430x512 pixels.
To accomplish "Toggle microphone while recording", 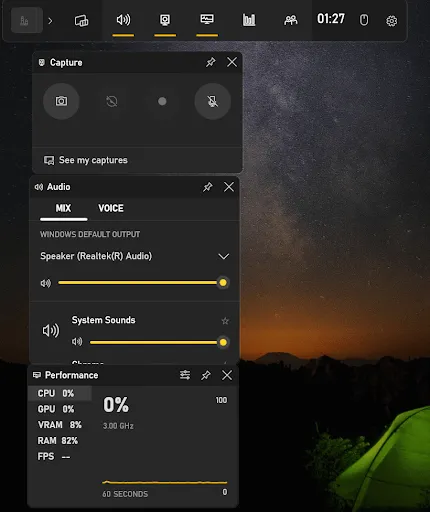I will [212, 101].
